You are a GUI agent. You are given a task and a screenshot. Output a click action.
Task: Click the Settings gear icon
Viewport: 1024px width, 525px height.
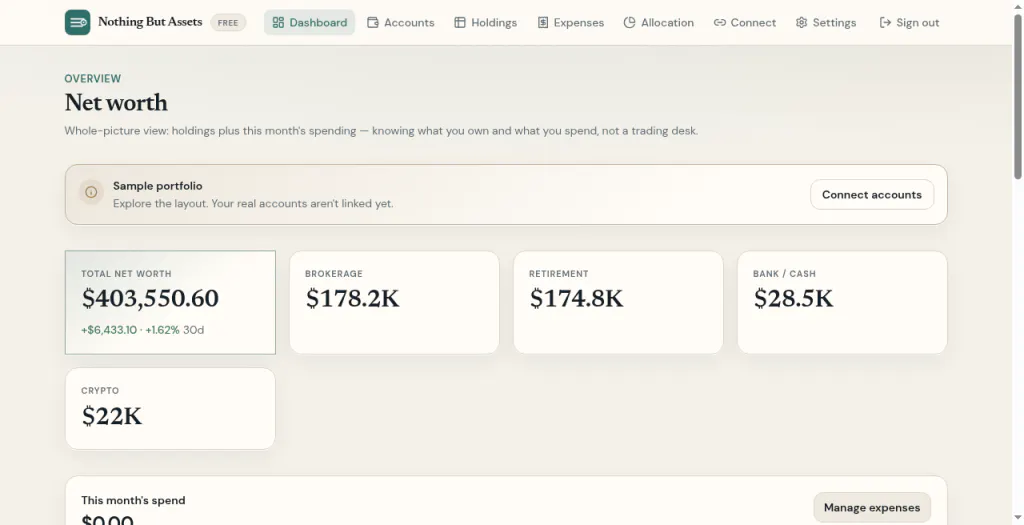coord(801,22)
